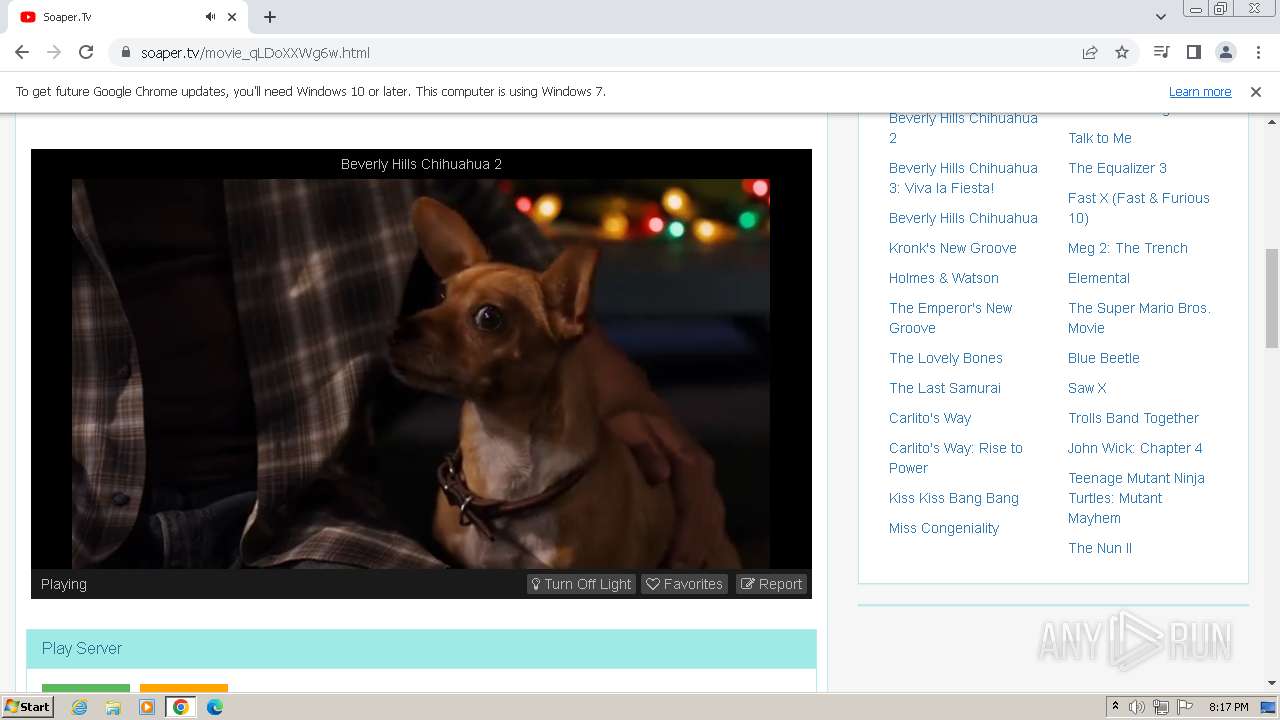Open Windows Media Player taskbar icon
This screenshot has height=720, width=1280.
pyautogui.click(x=147, y=707)
